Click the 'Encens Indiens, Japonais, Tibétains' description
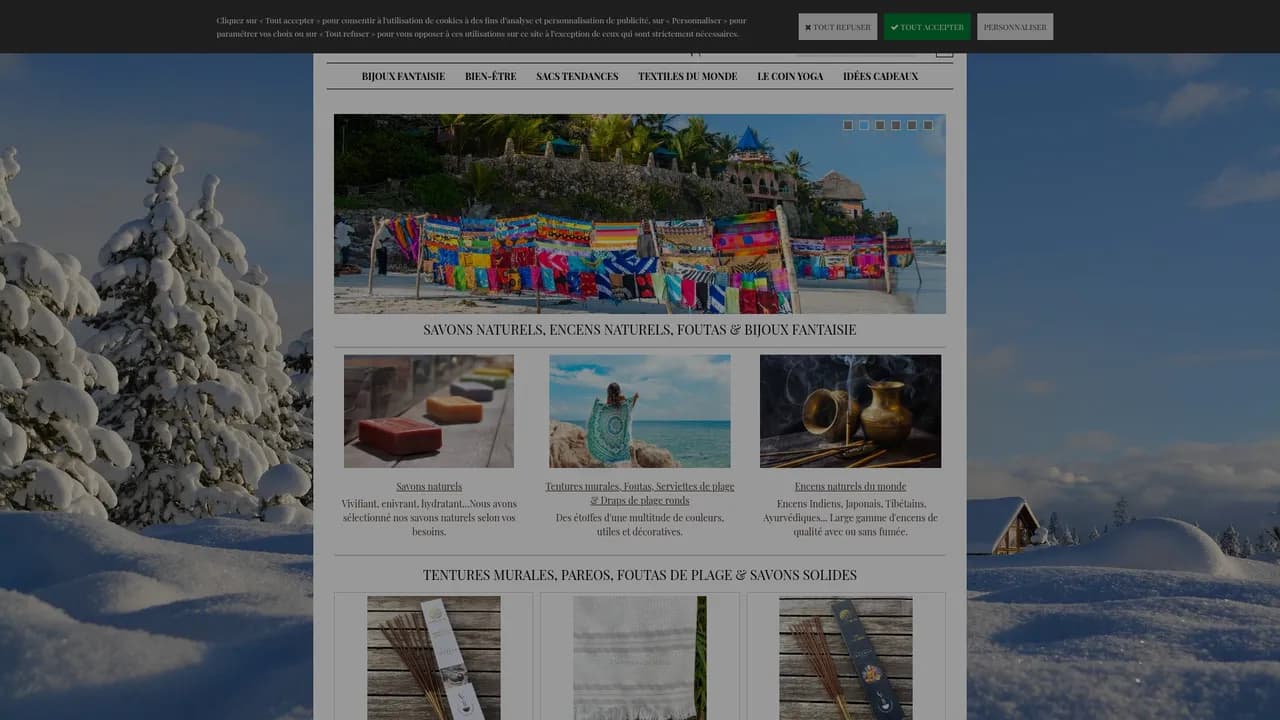The width and height of the screenshot is (1280, 720). pos(850,518)
